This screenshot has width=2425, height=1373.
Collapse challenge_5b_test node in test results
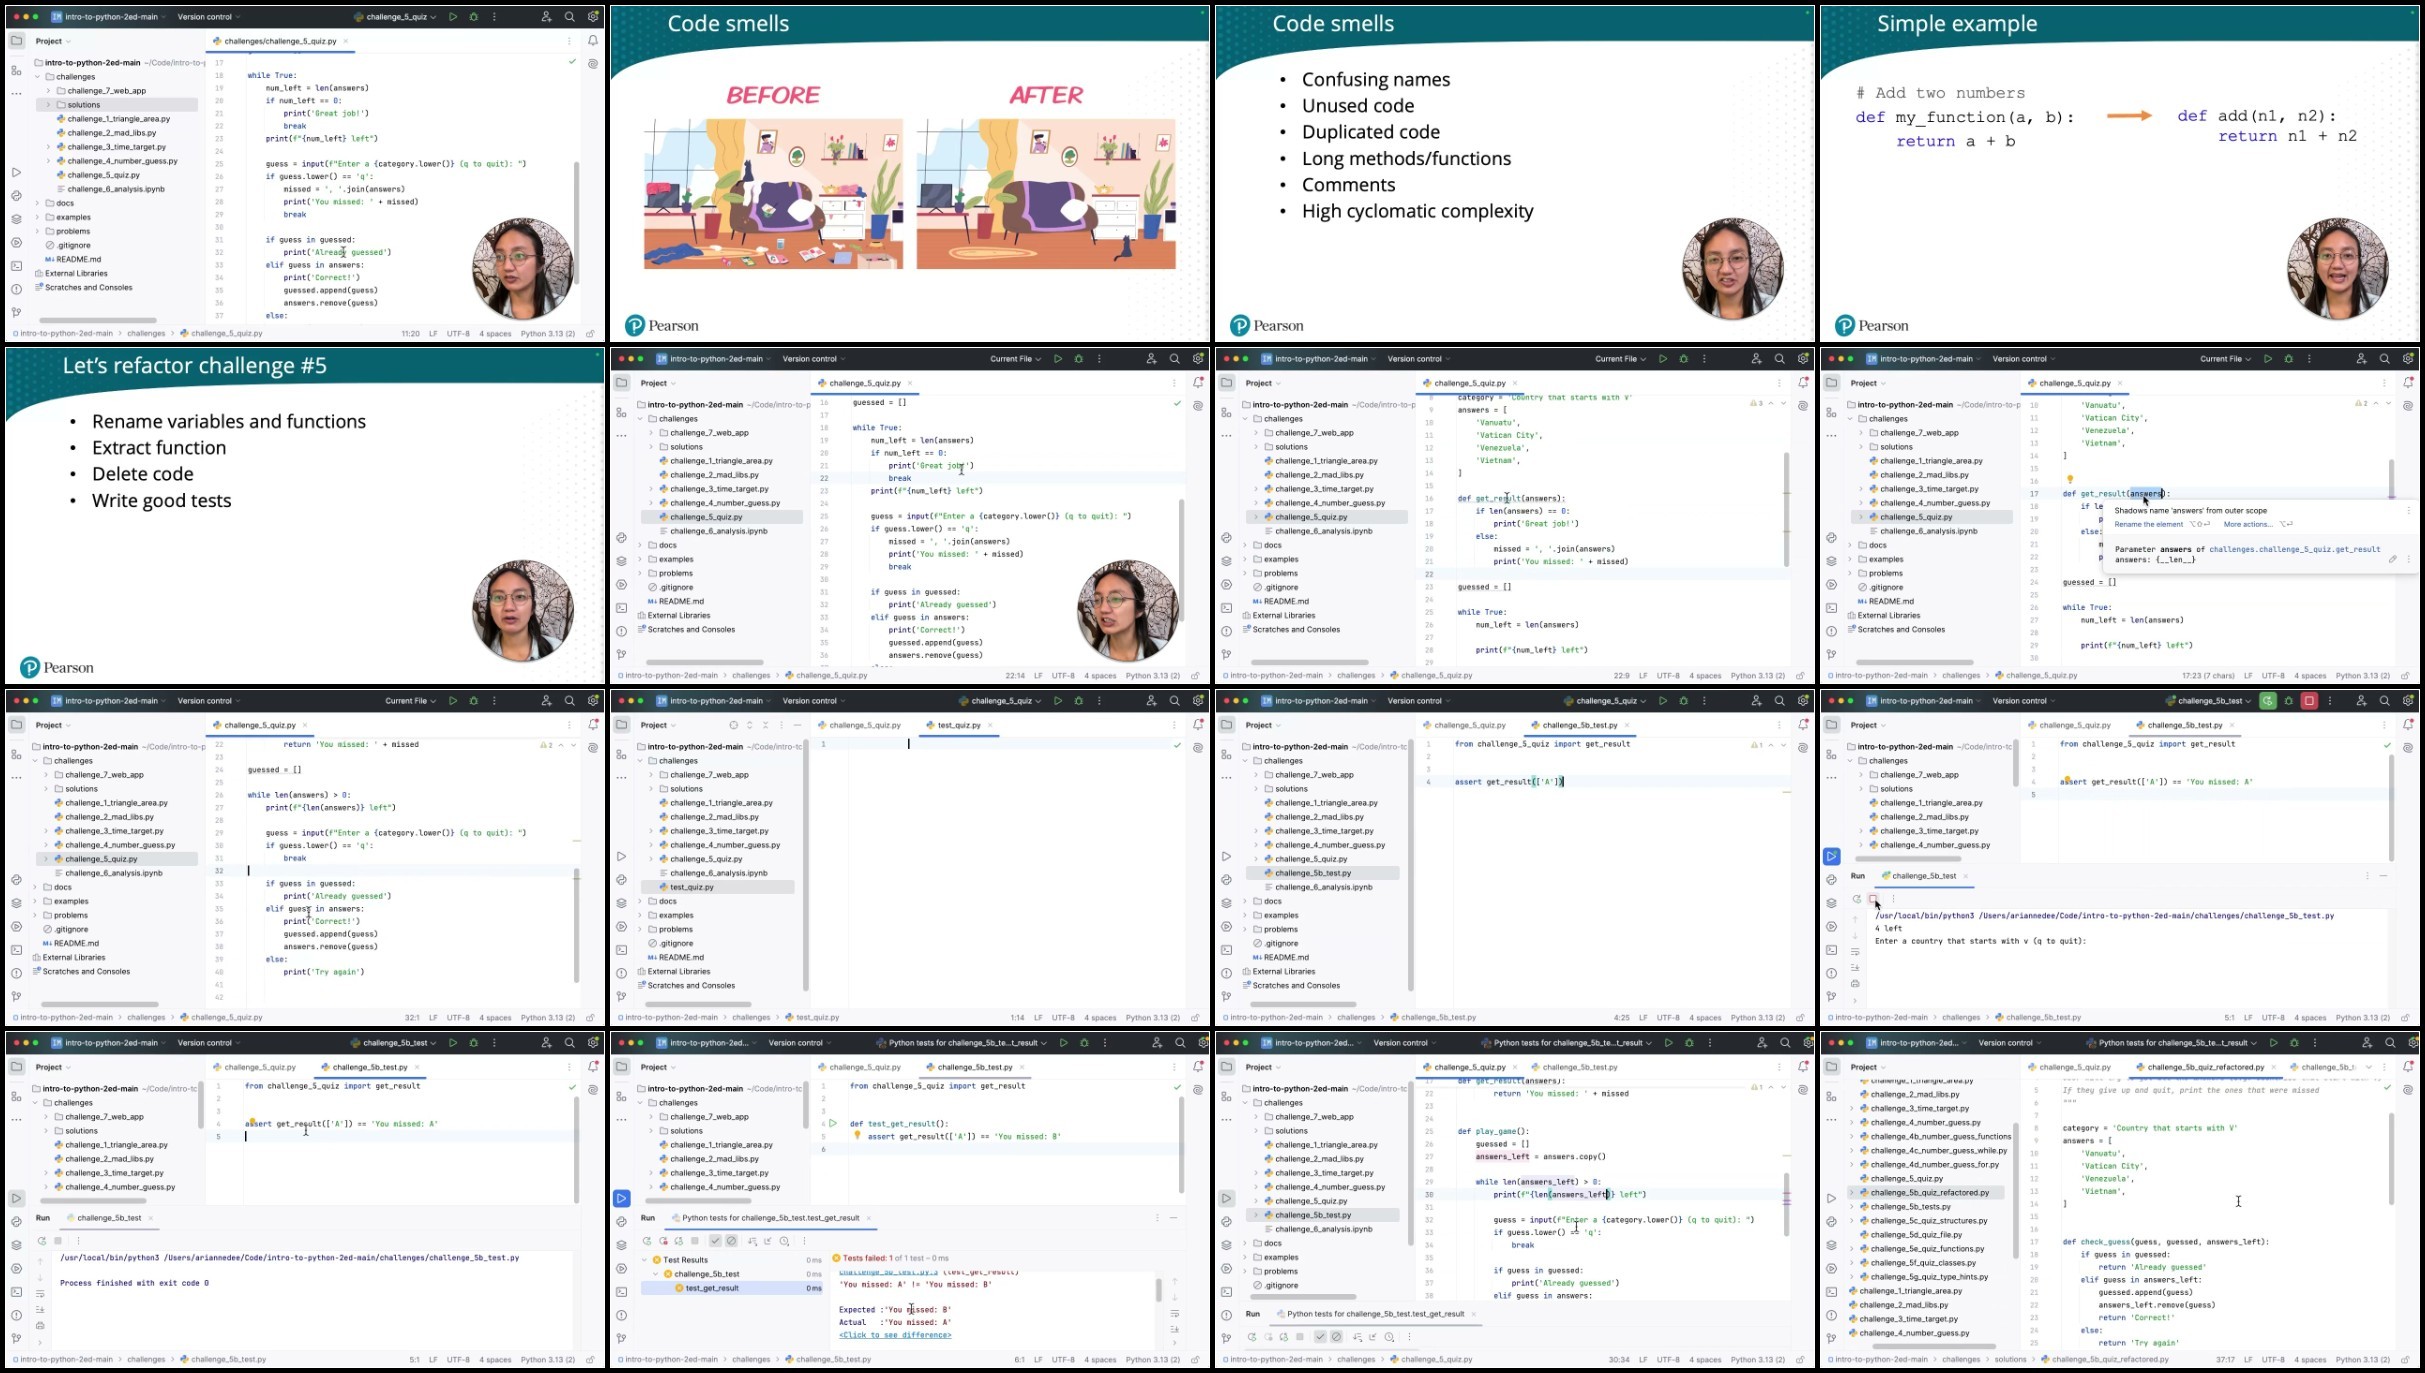coord(656,1274)
